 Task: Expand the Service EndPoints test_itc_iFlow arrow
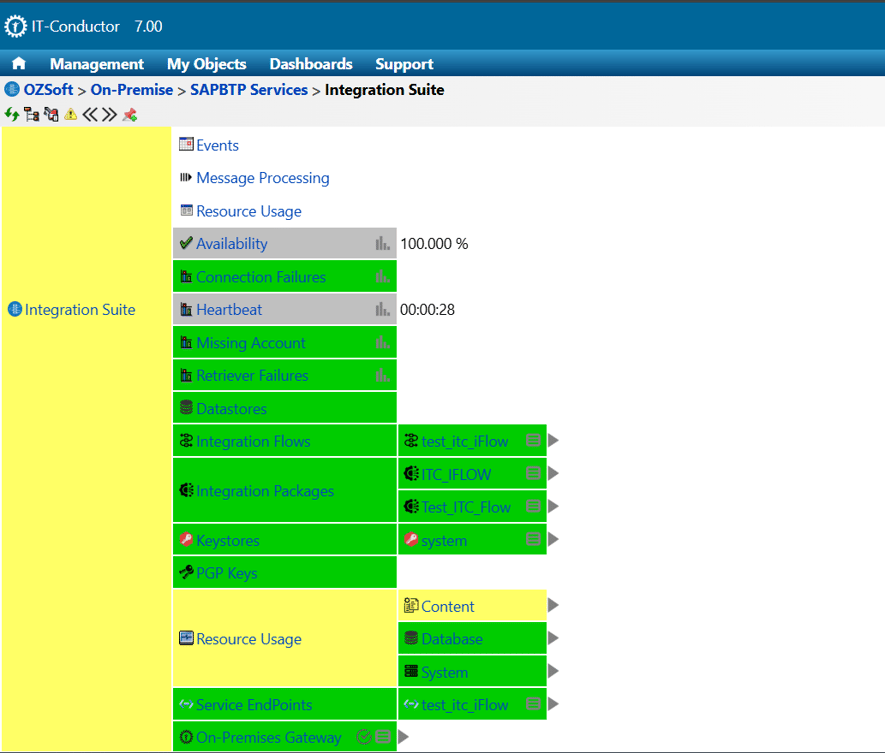click(554, 704)
